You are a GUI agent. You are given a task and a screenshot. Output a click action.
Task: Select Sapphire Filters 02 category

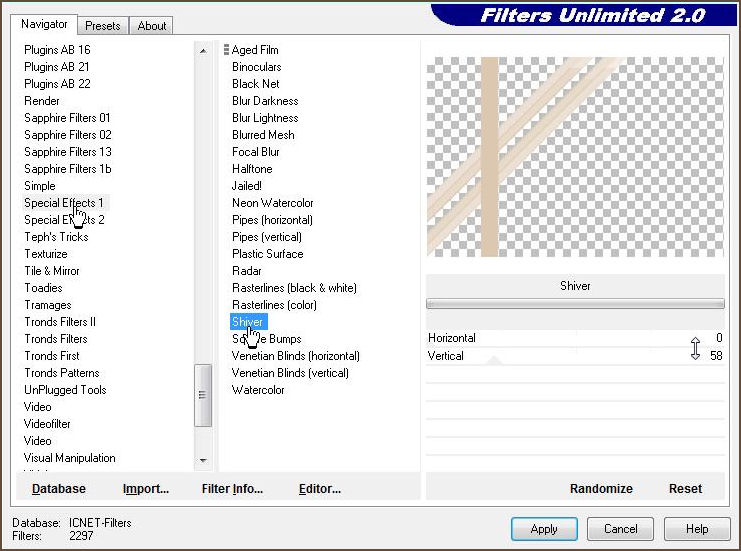[x=68, y=135]
